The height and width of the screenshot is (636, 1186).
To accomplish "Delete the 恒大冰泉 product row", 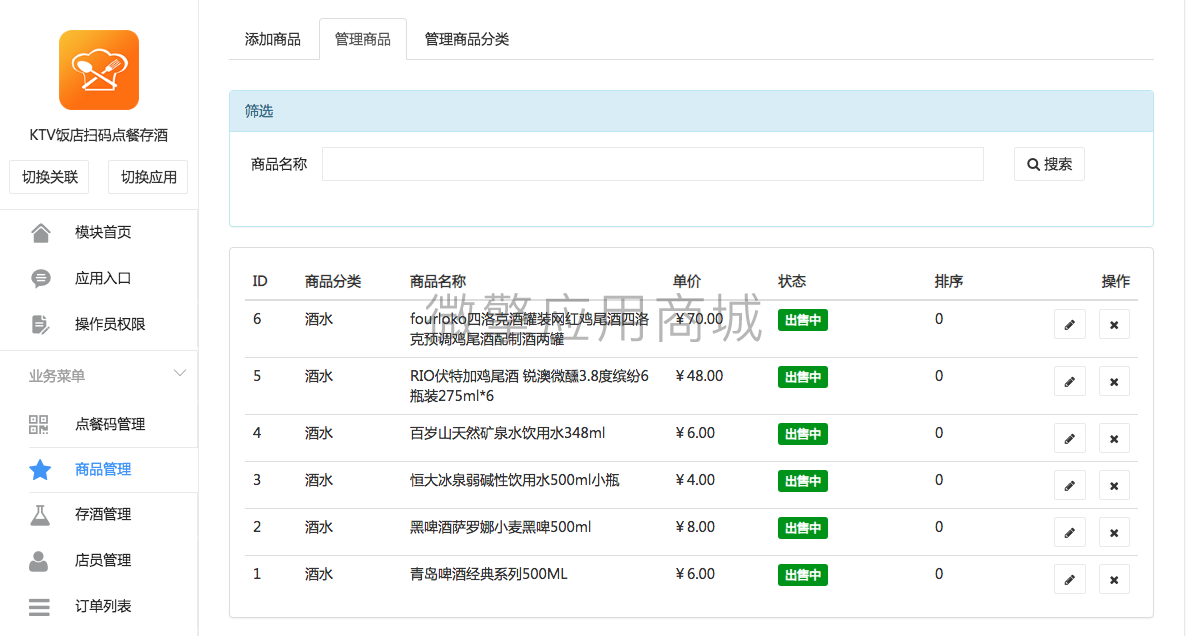I will click(1114, 486).
